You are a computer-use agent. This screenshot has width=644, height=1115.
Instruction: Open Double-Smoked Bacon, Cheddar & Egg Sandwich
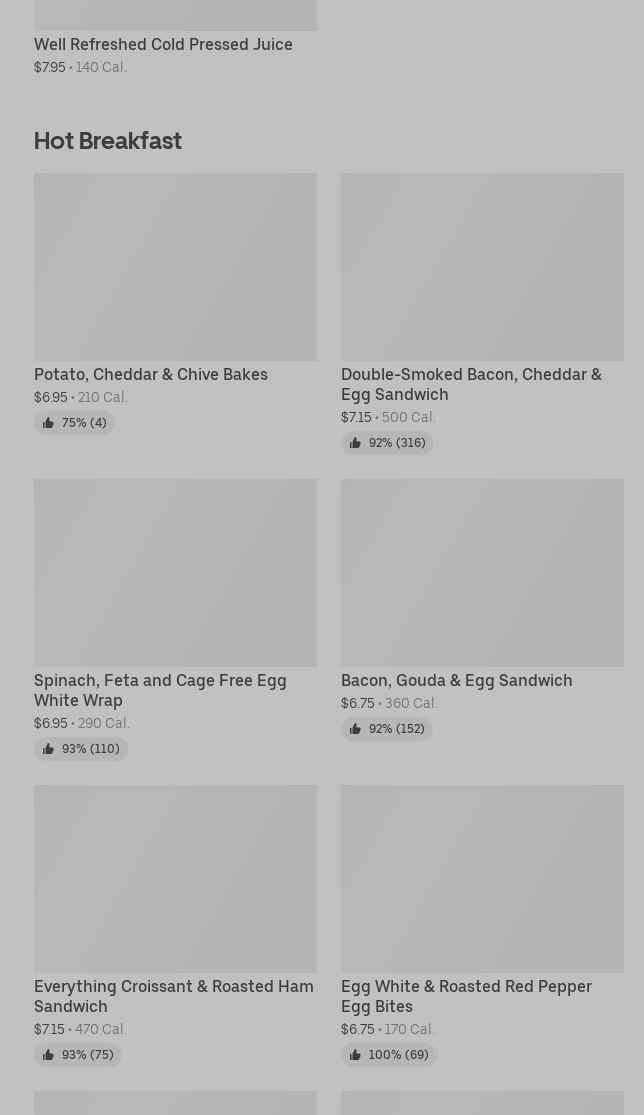tap(471, 384)
